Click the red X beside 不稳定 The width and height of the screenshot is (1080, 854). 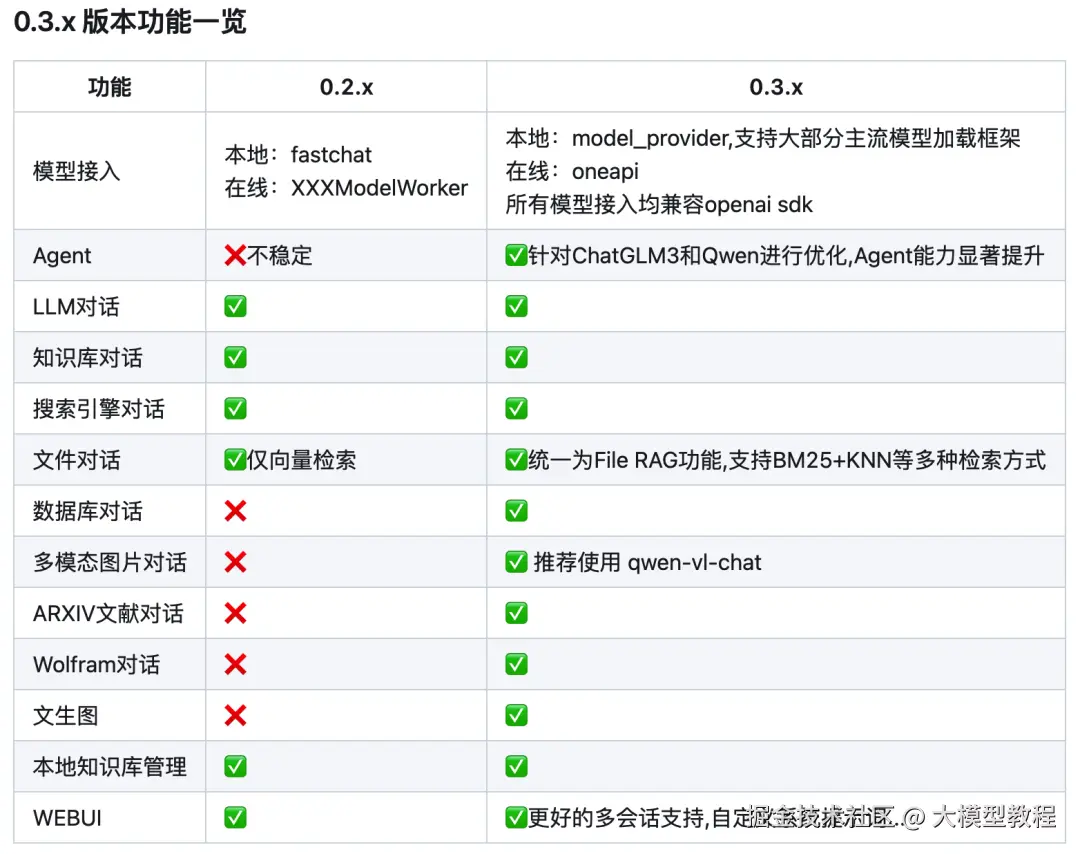[235, 256]
